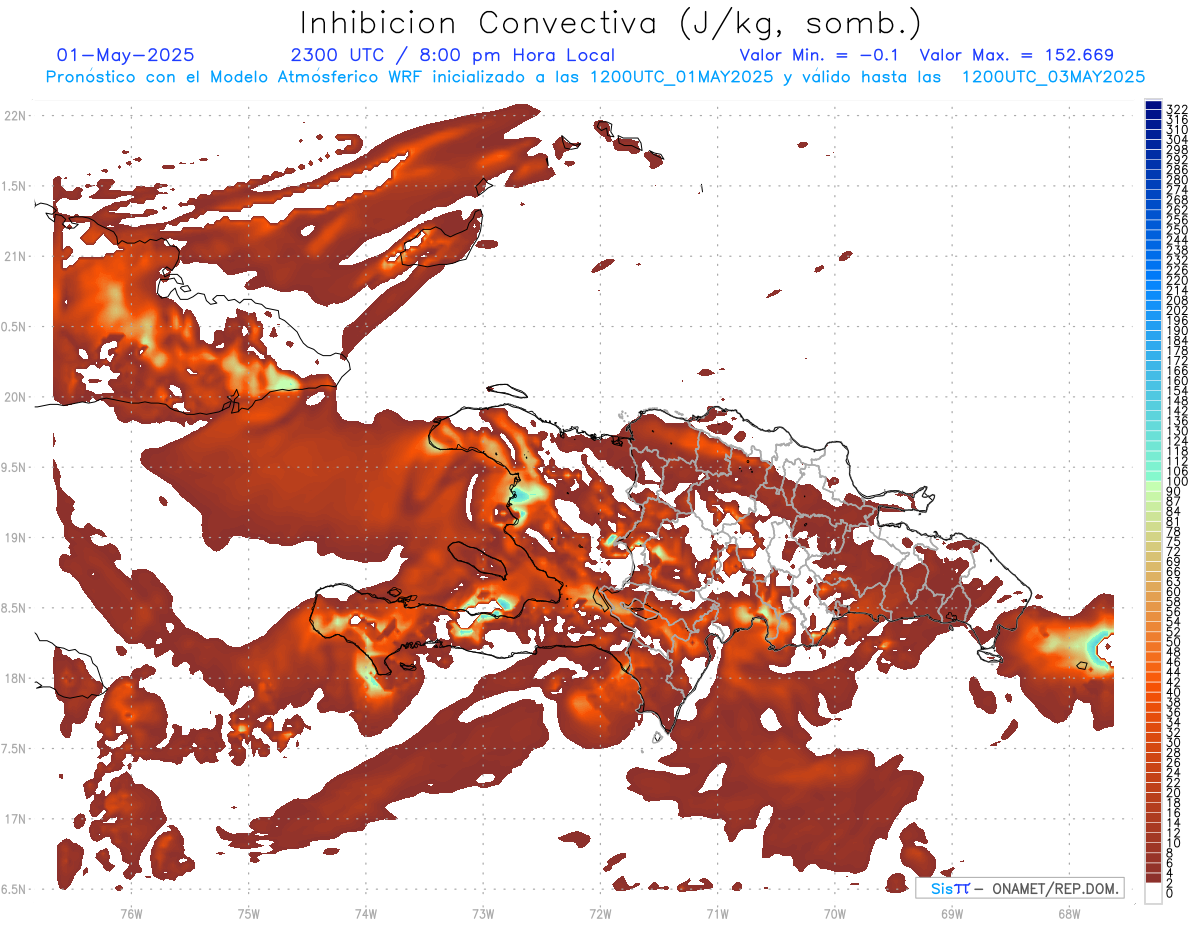The width and height of the screenshot is (1200, 927).
Task: Click the '74W' longitude label
Action: tap(366, 913)
